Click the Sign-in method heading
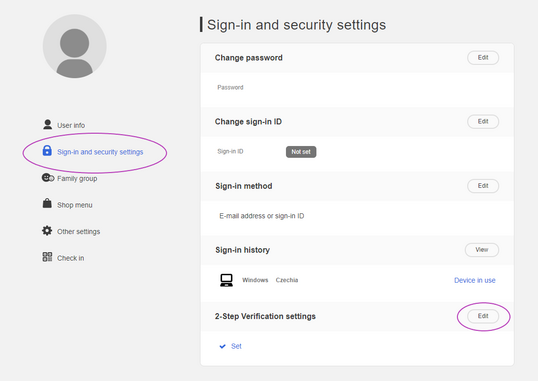The width and height of the screenshot is (538, 381). coord(244,186)
